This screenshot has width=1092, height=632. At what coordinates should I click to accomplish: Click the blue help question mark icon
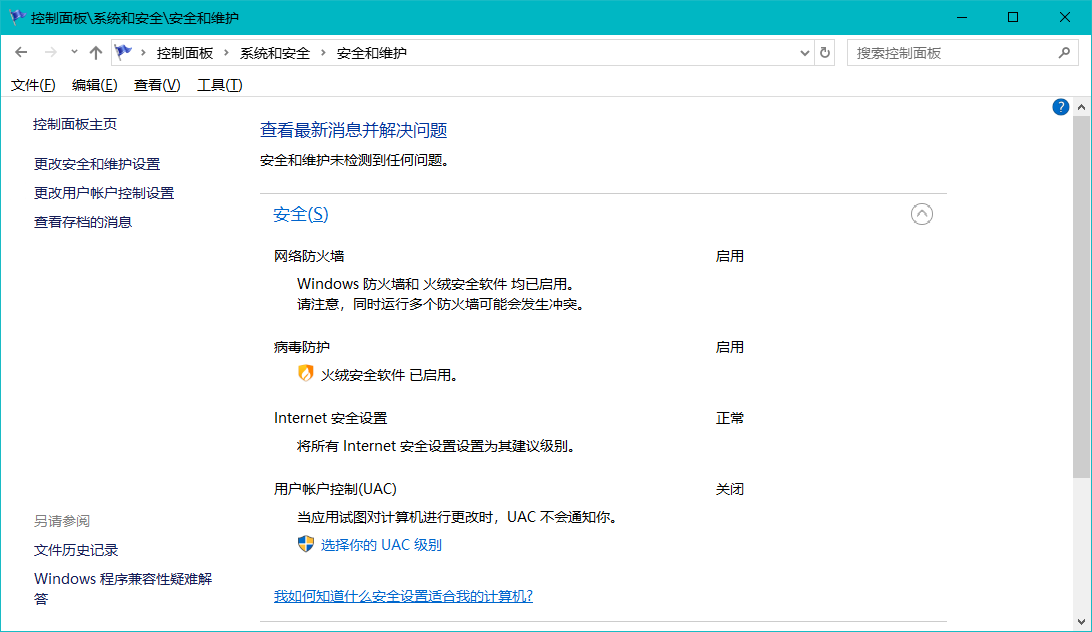1060,106
